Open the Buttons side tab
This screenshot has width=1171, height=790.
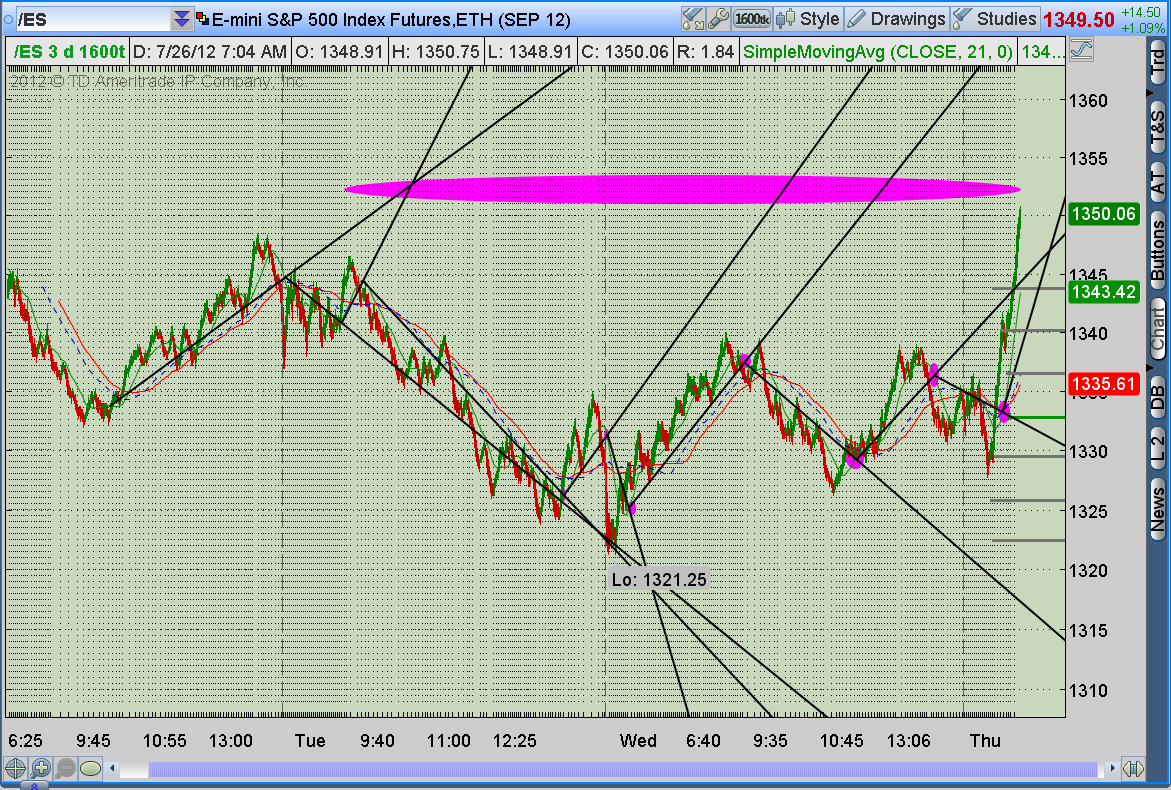click(1157, 251)
